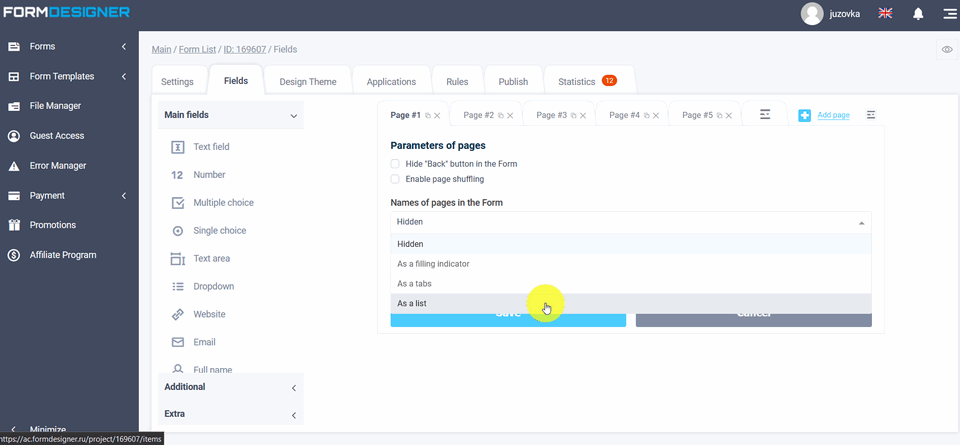Expand the Additional fields section
Image resolution: width=960 pixels, height=445 pixels.
(x=231, y=387)
